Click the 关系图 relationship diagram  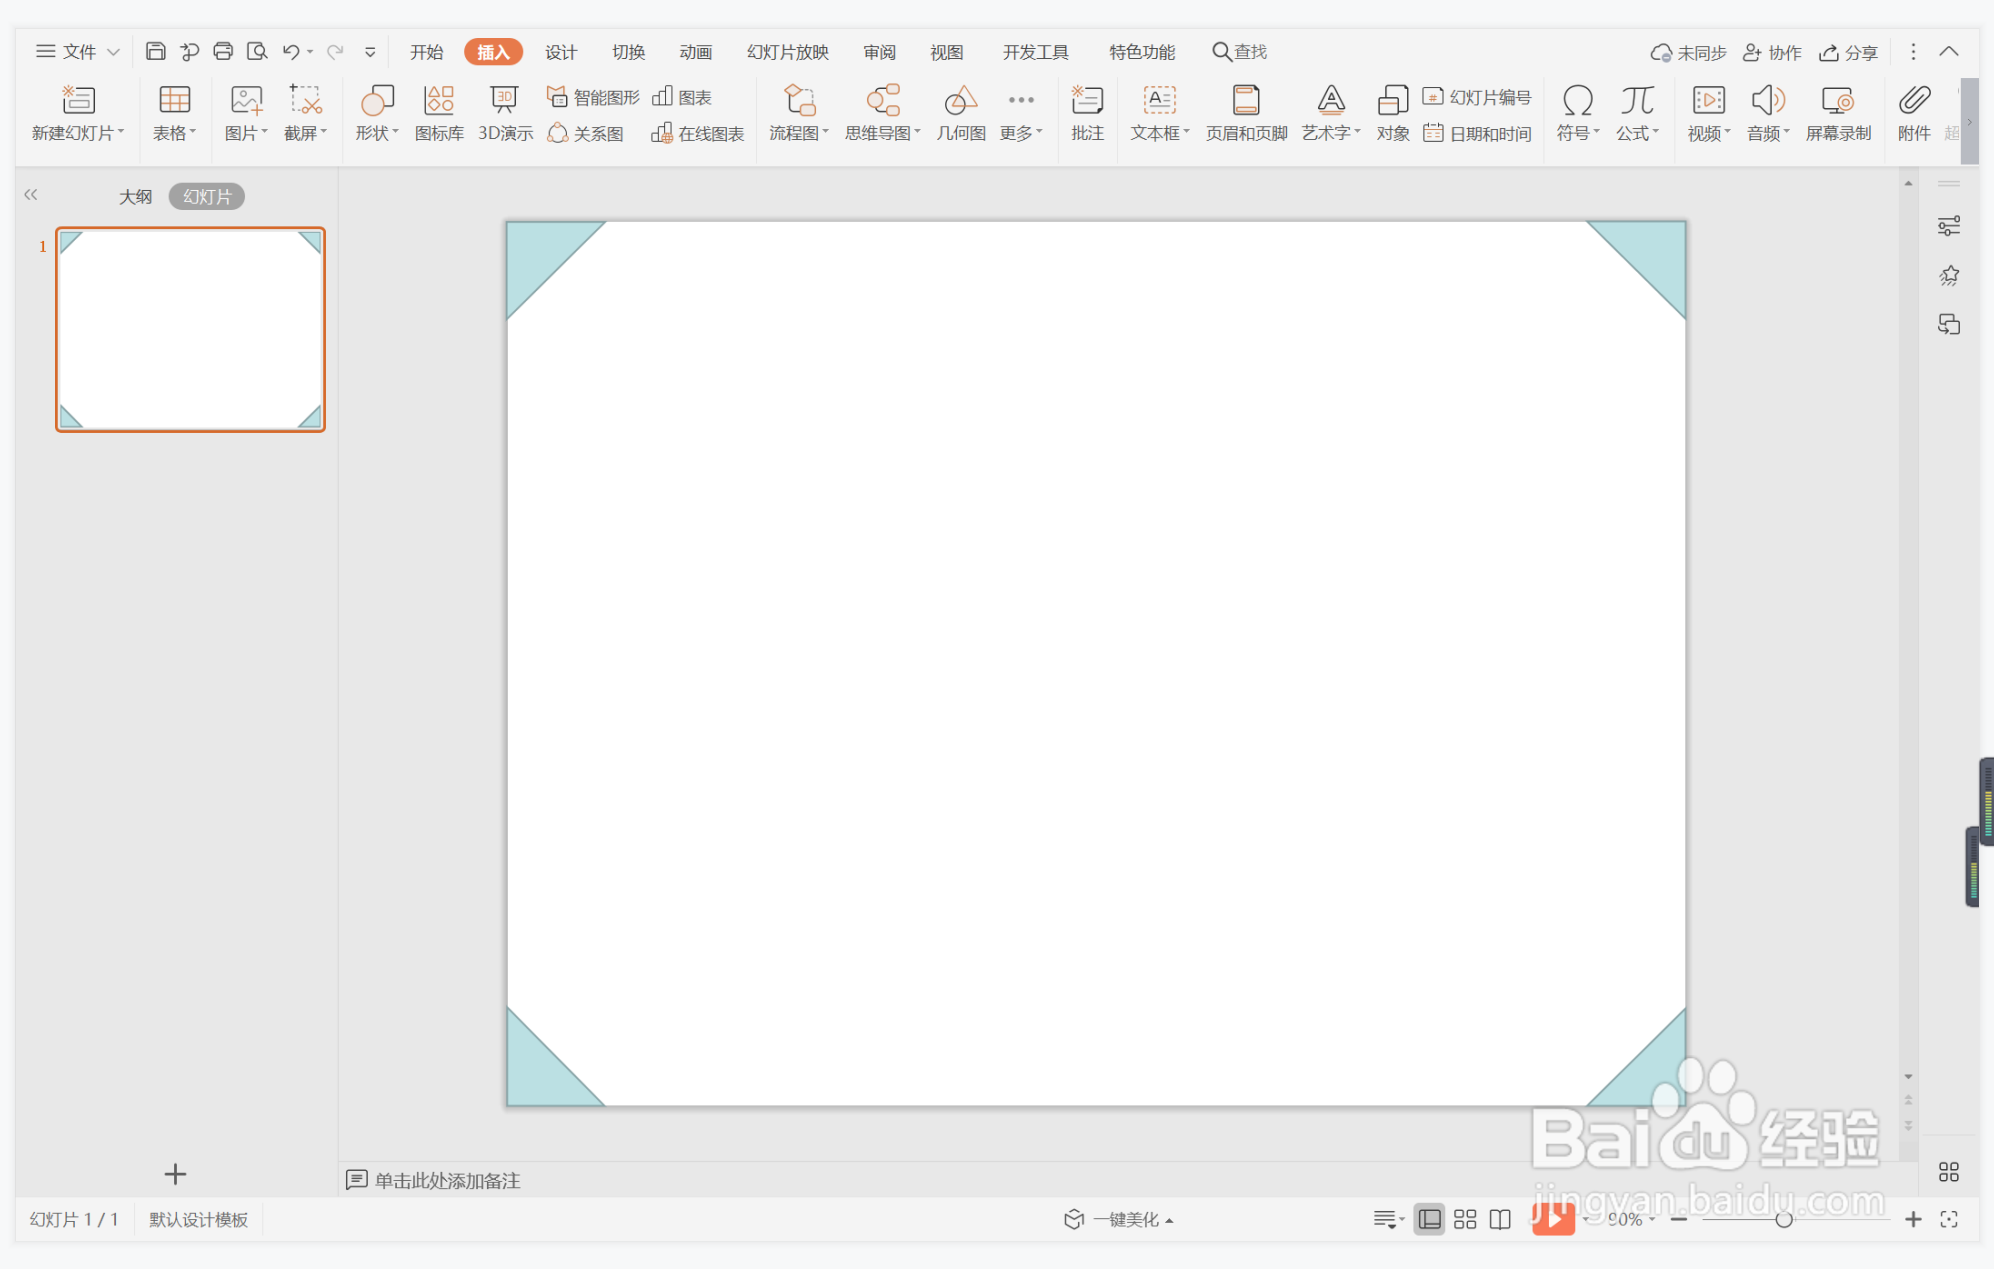pyautogui.click(x=586, y=133)
